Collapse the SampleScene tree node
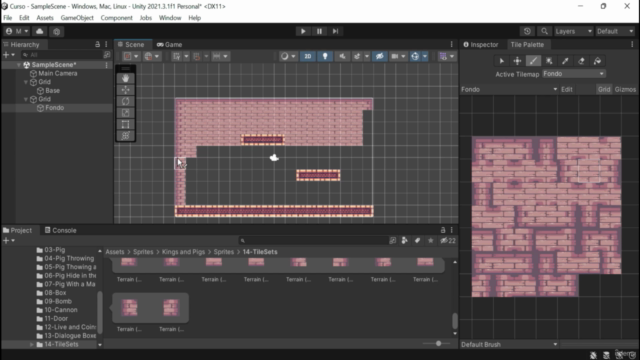Viewport: 640px width, 360px height. (x=19, y=65)
